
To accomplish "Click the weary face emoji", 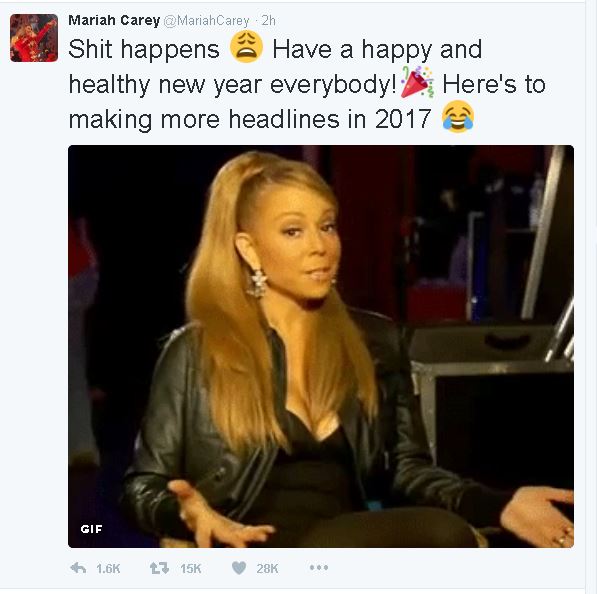I will pyautogui.click(x=246, y=47).
